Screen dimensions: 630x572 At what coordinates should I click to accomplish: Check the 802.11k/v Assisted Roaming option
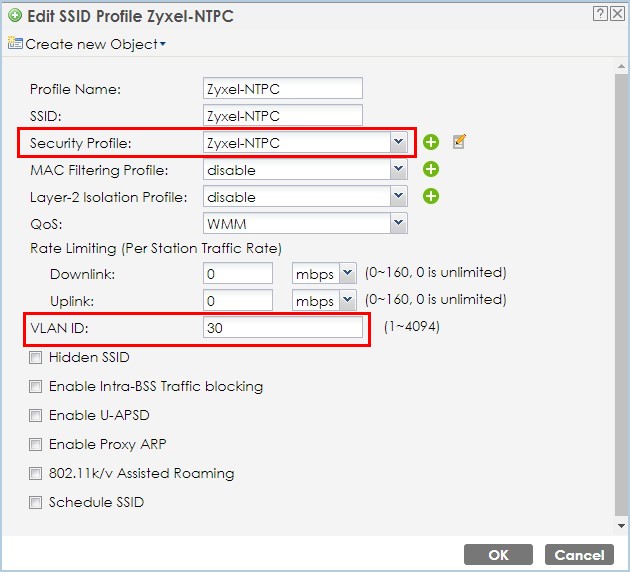point(35,474)
